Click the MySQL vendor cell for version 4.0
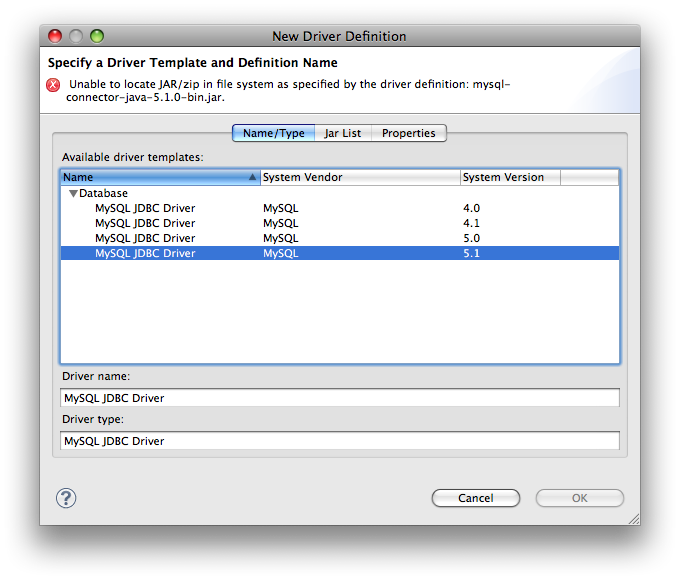Viewport: 680px width, 580px height. [x=281, y=208]
